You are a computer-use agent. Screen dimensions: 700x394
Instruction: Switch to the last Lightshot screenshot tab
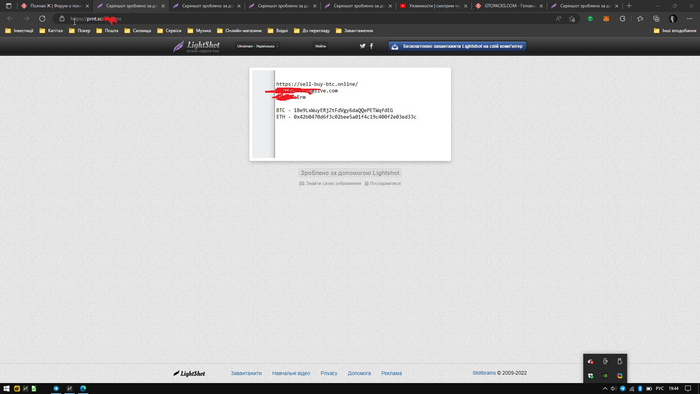tap(585, 6)
